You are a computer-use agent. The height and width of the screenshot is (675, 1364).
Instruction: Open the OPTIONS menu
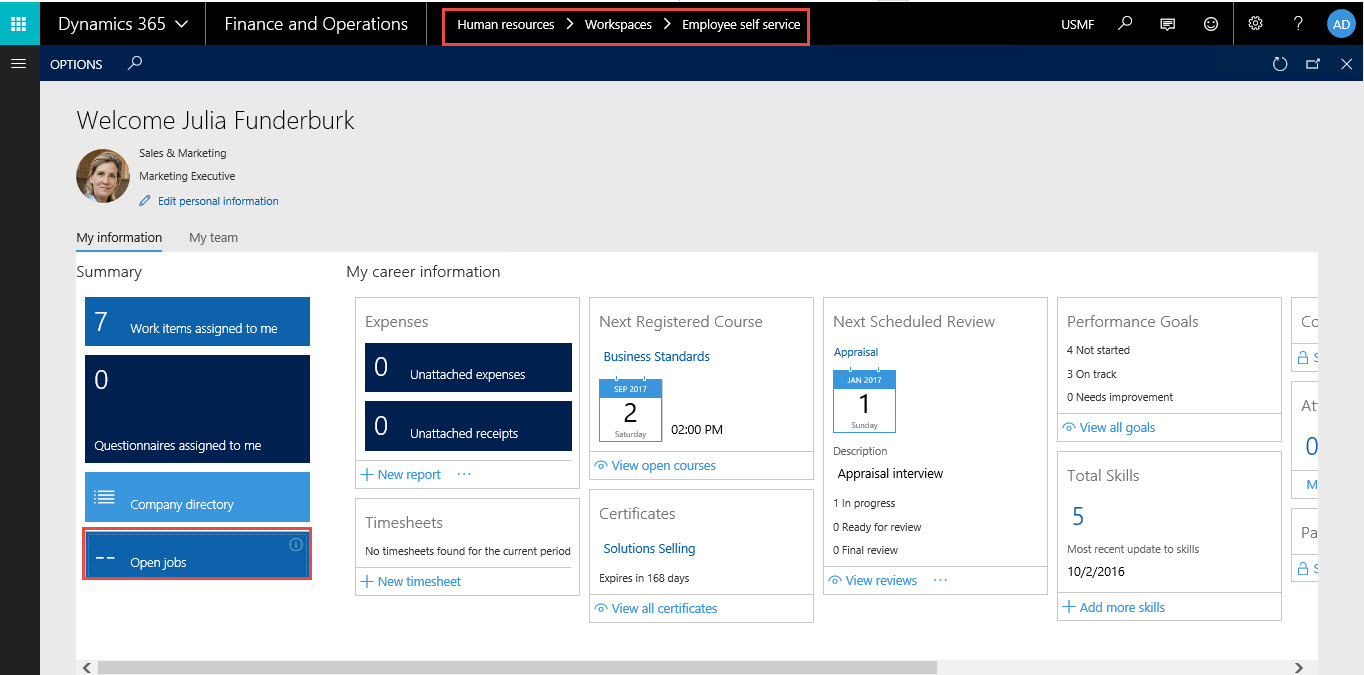[x=76, y=63]
